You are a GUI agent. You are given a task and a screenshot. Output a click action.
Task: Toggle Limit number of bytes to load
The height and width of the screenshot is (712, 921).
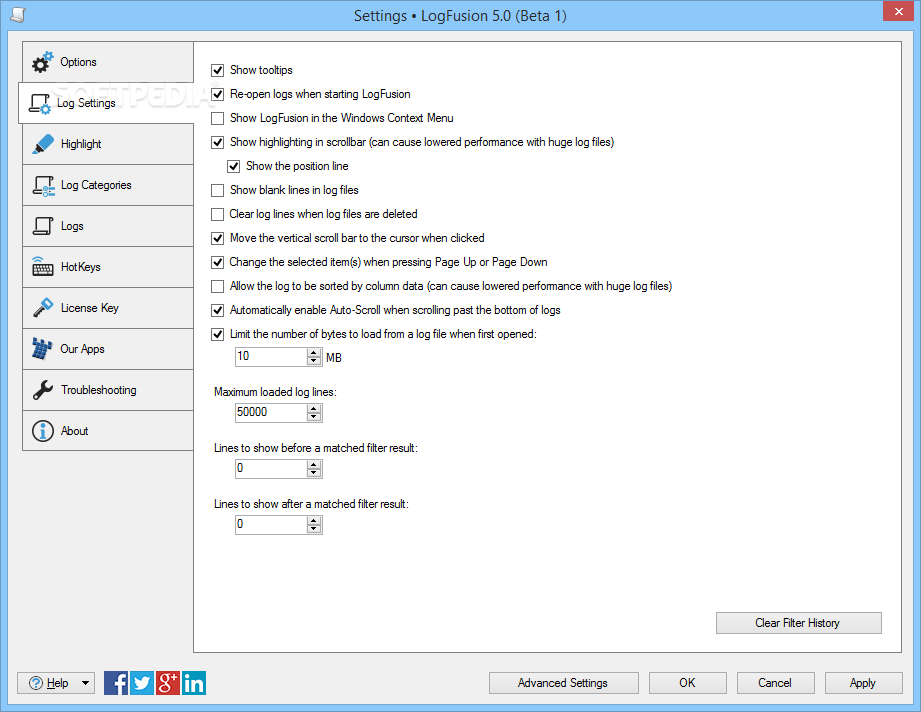pyautogui.click(x=217, y=335)
